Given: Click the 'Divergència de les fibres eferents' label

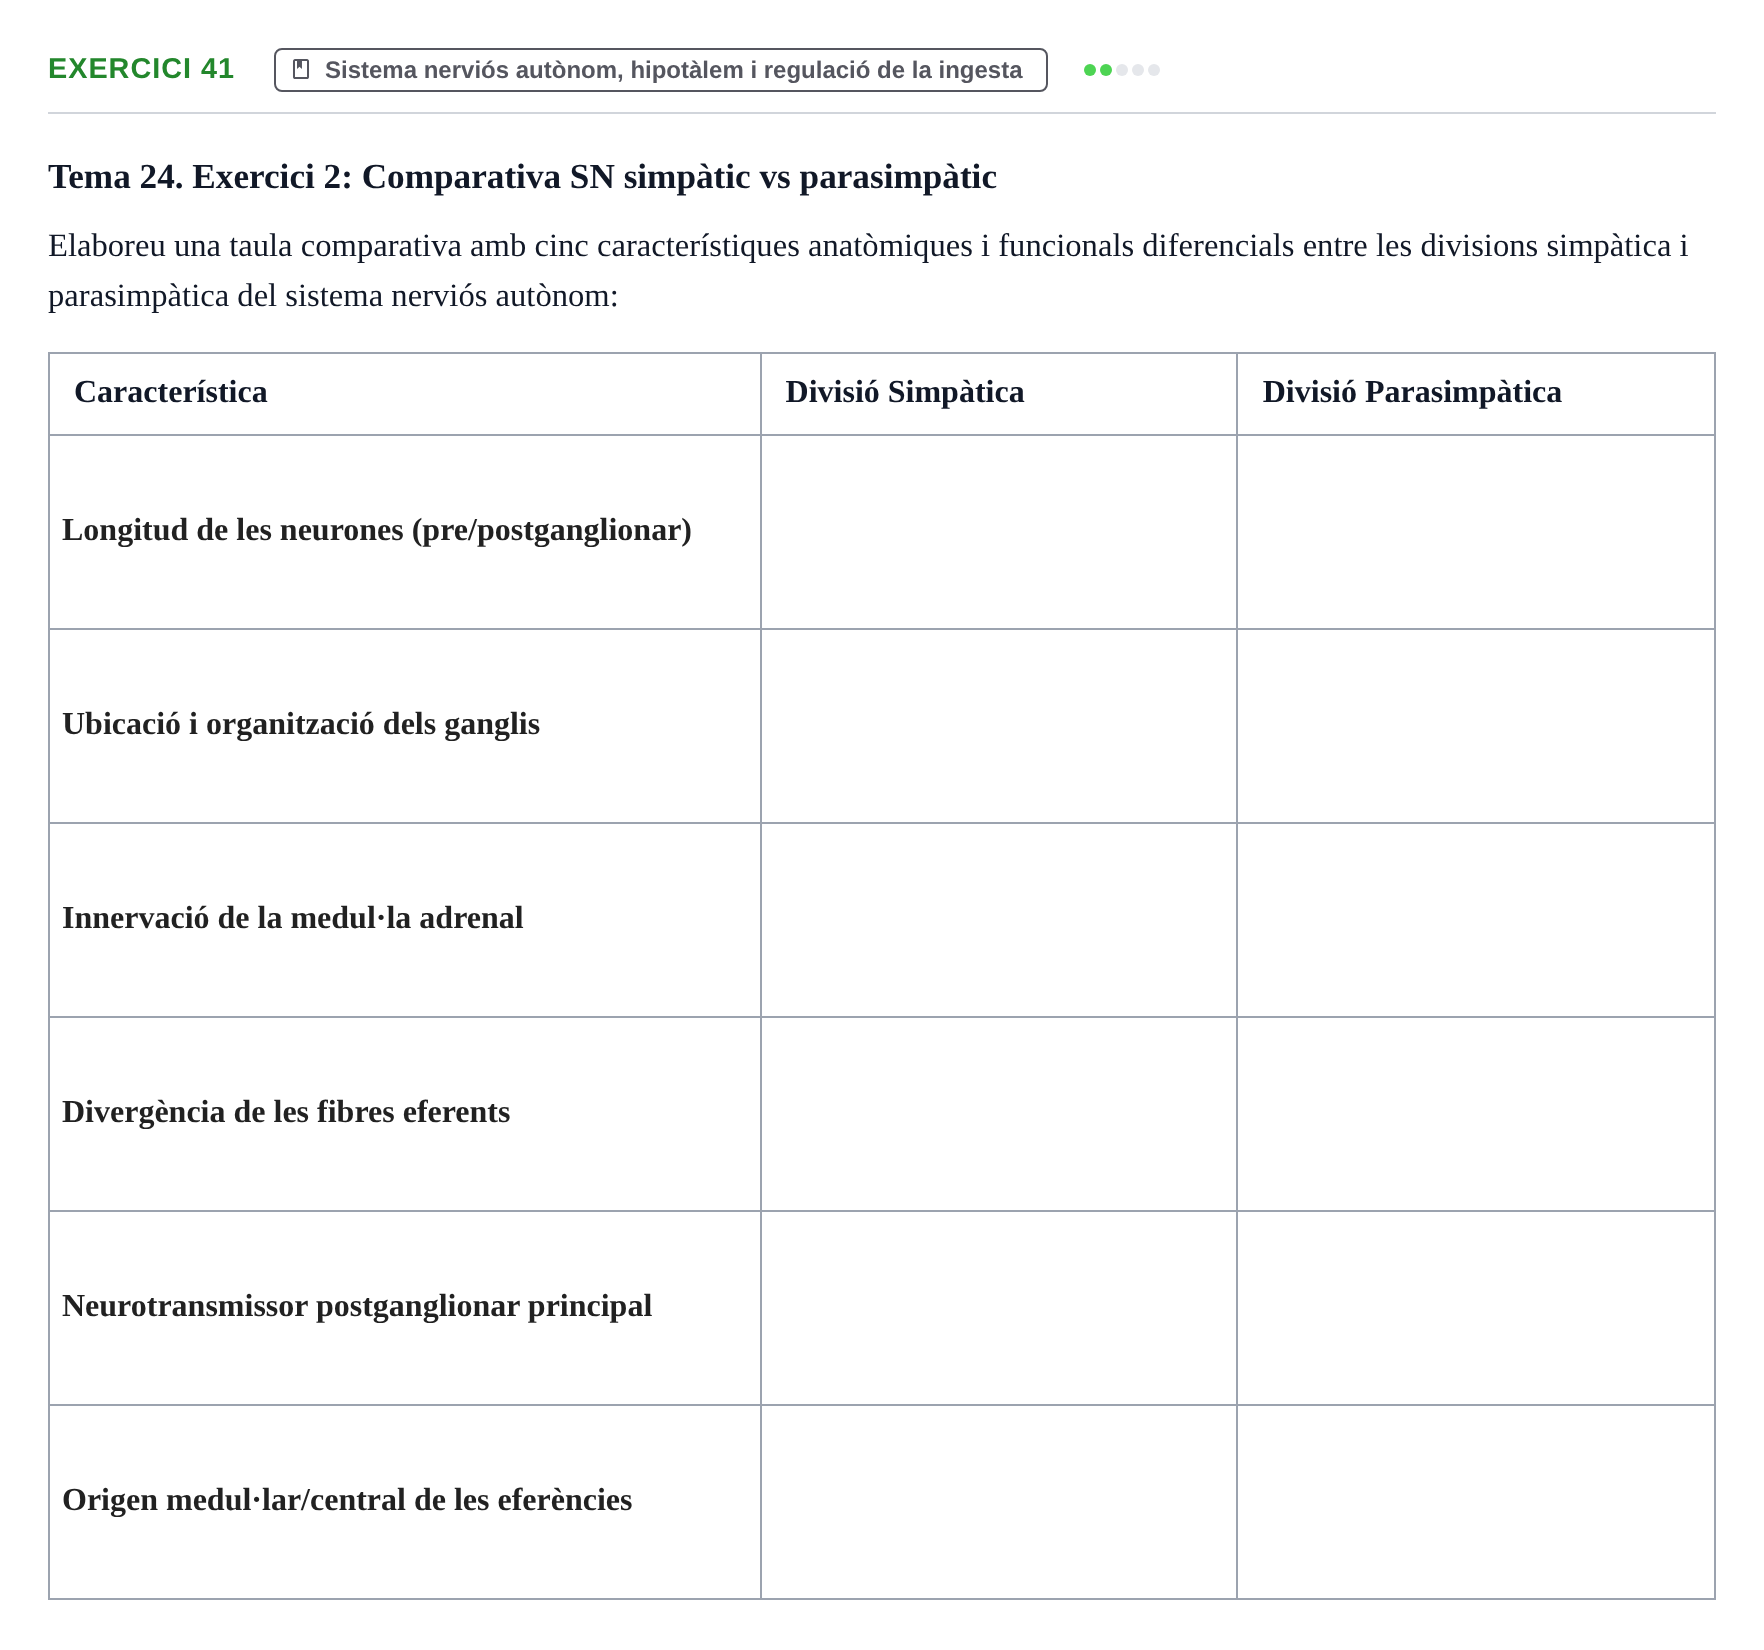Looking at the screenshot, I should point(286,1112).
